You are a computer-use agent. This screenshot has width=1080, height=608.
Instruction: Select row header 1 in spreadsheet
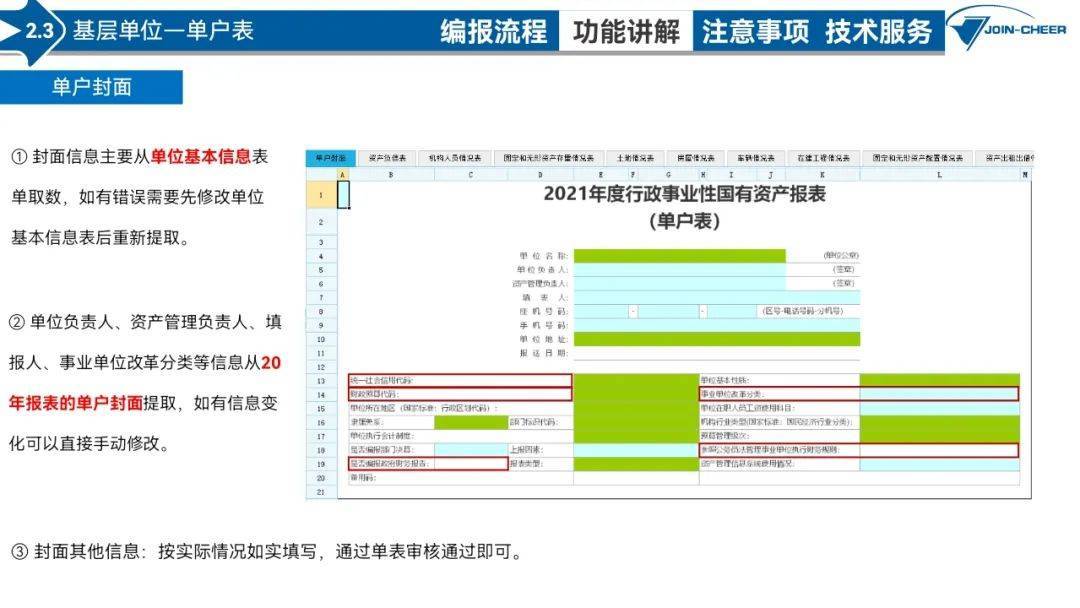pyautogui.click(x=321, y=196)
